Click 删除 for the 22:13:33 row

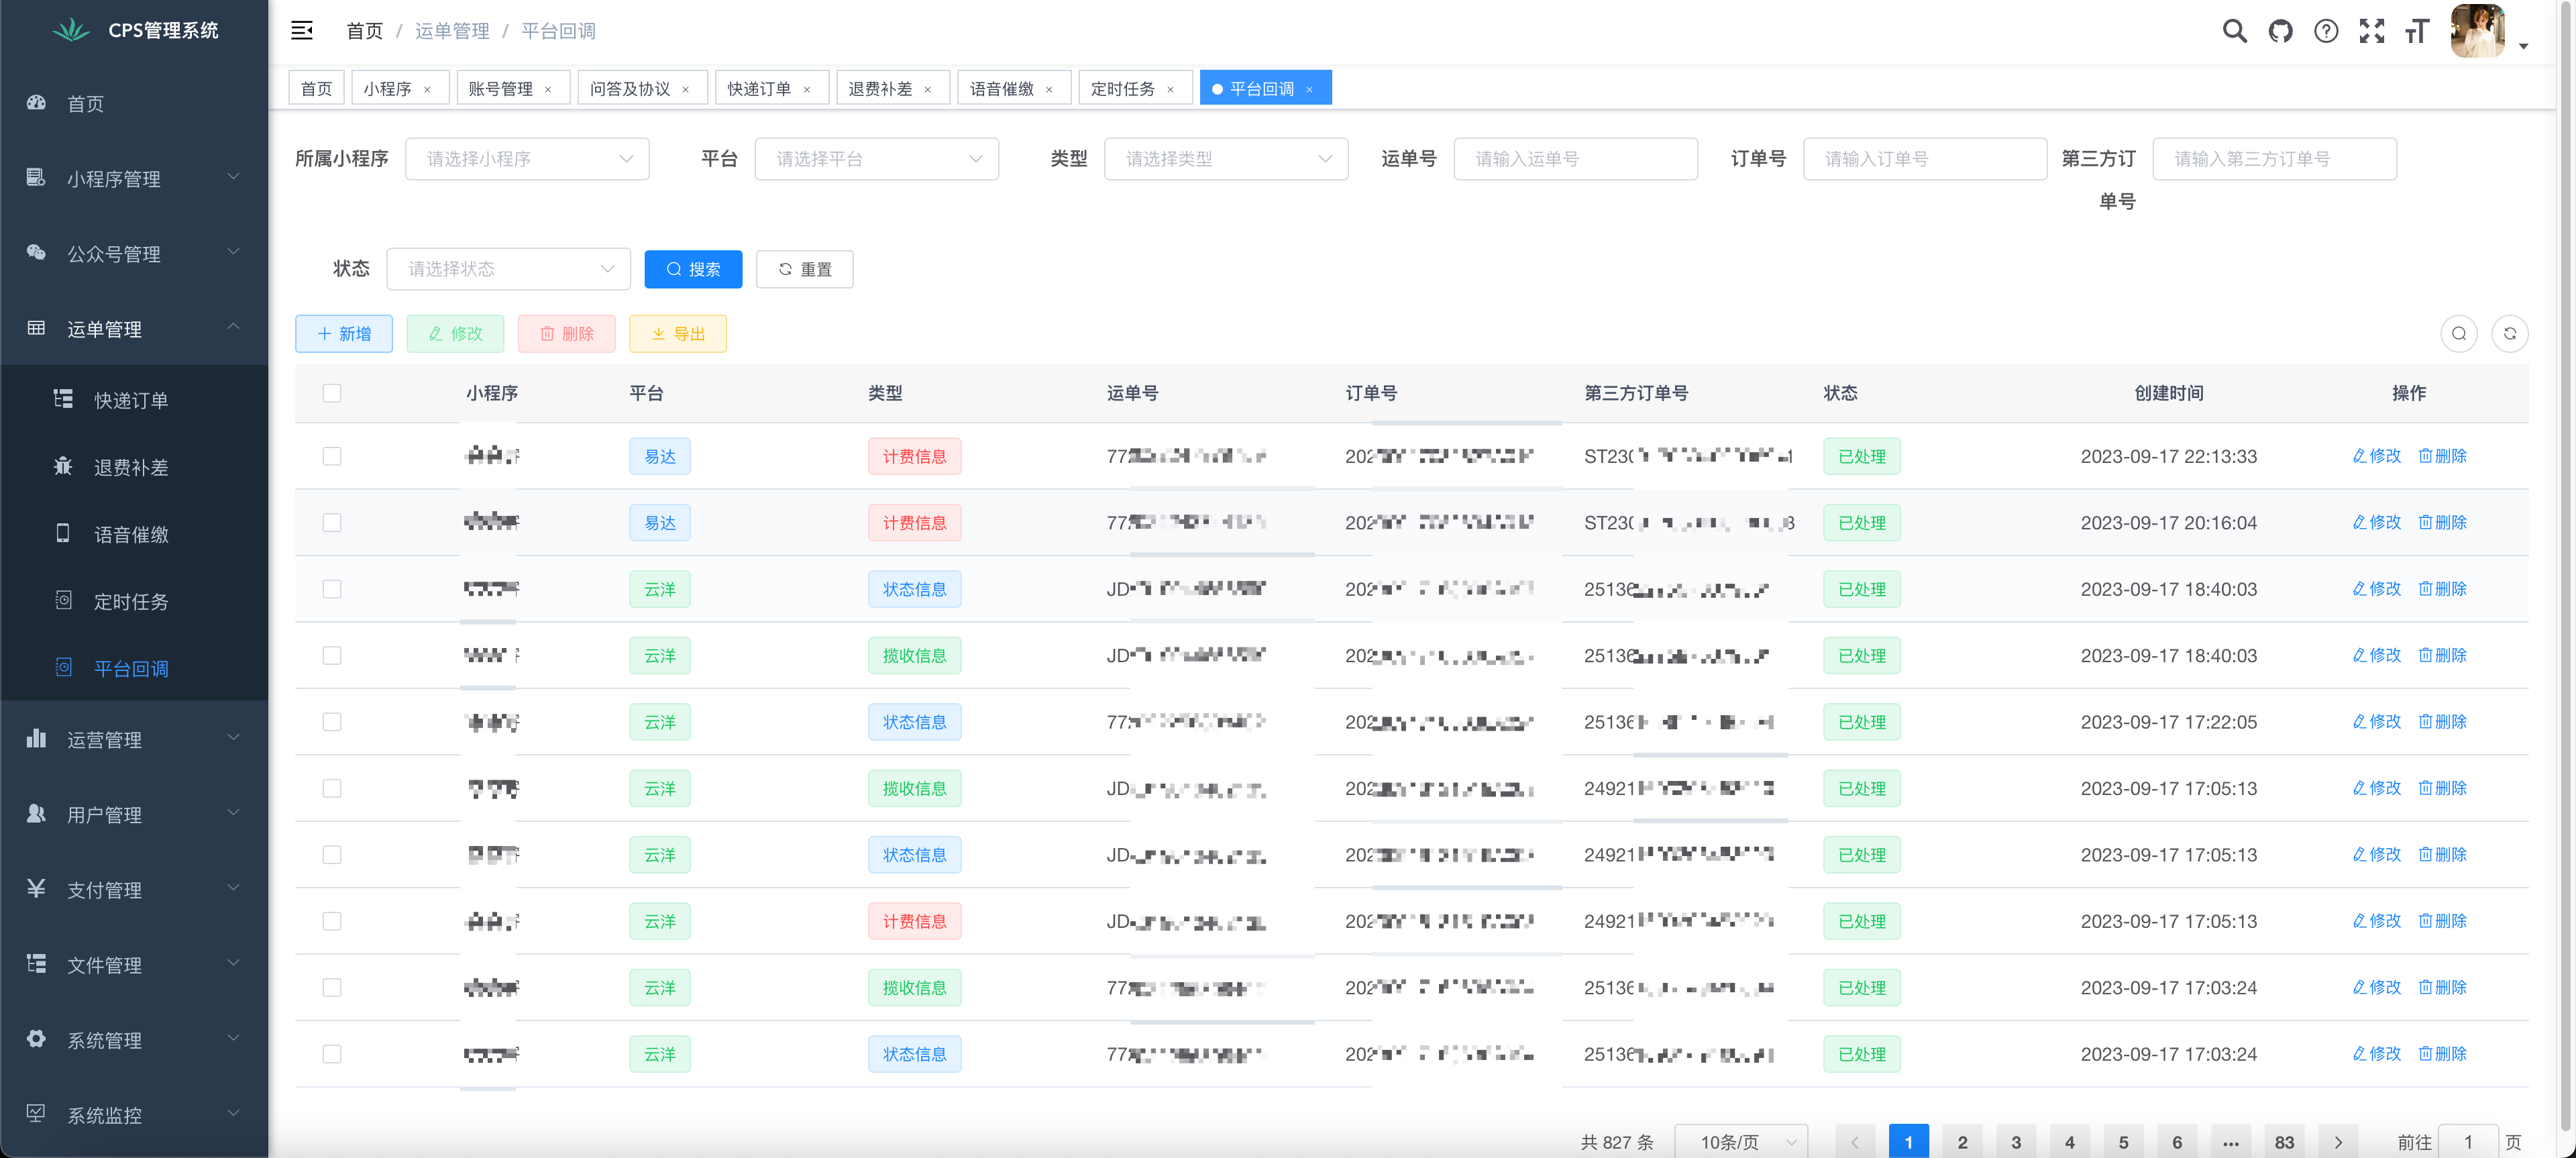[x=2442, y=456]
